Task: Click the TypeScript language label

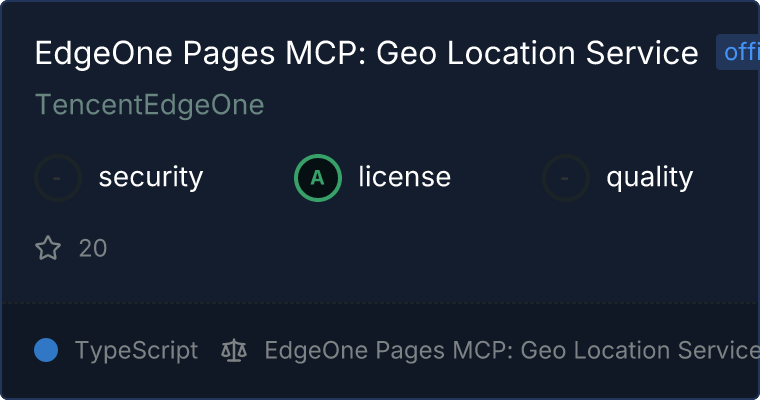Action: [137, 350]
